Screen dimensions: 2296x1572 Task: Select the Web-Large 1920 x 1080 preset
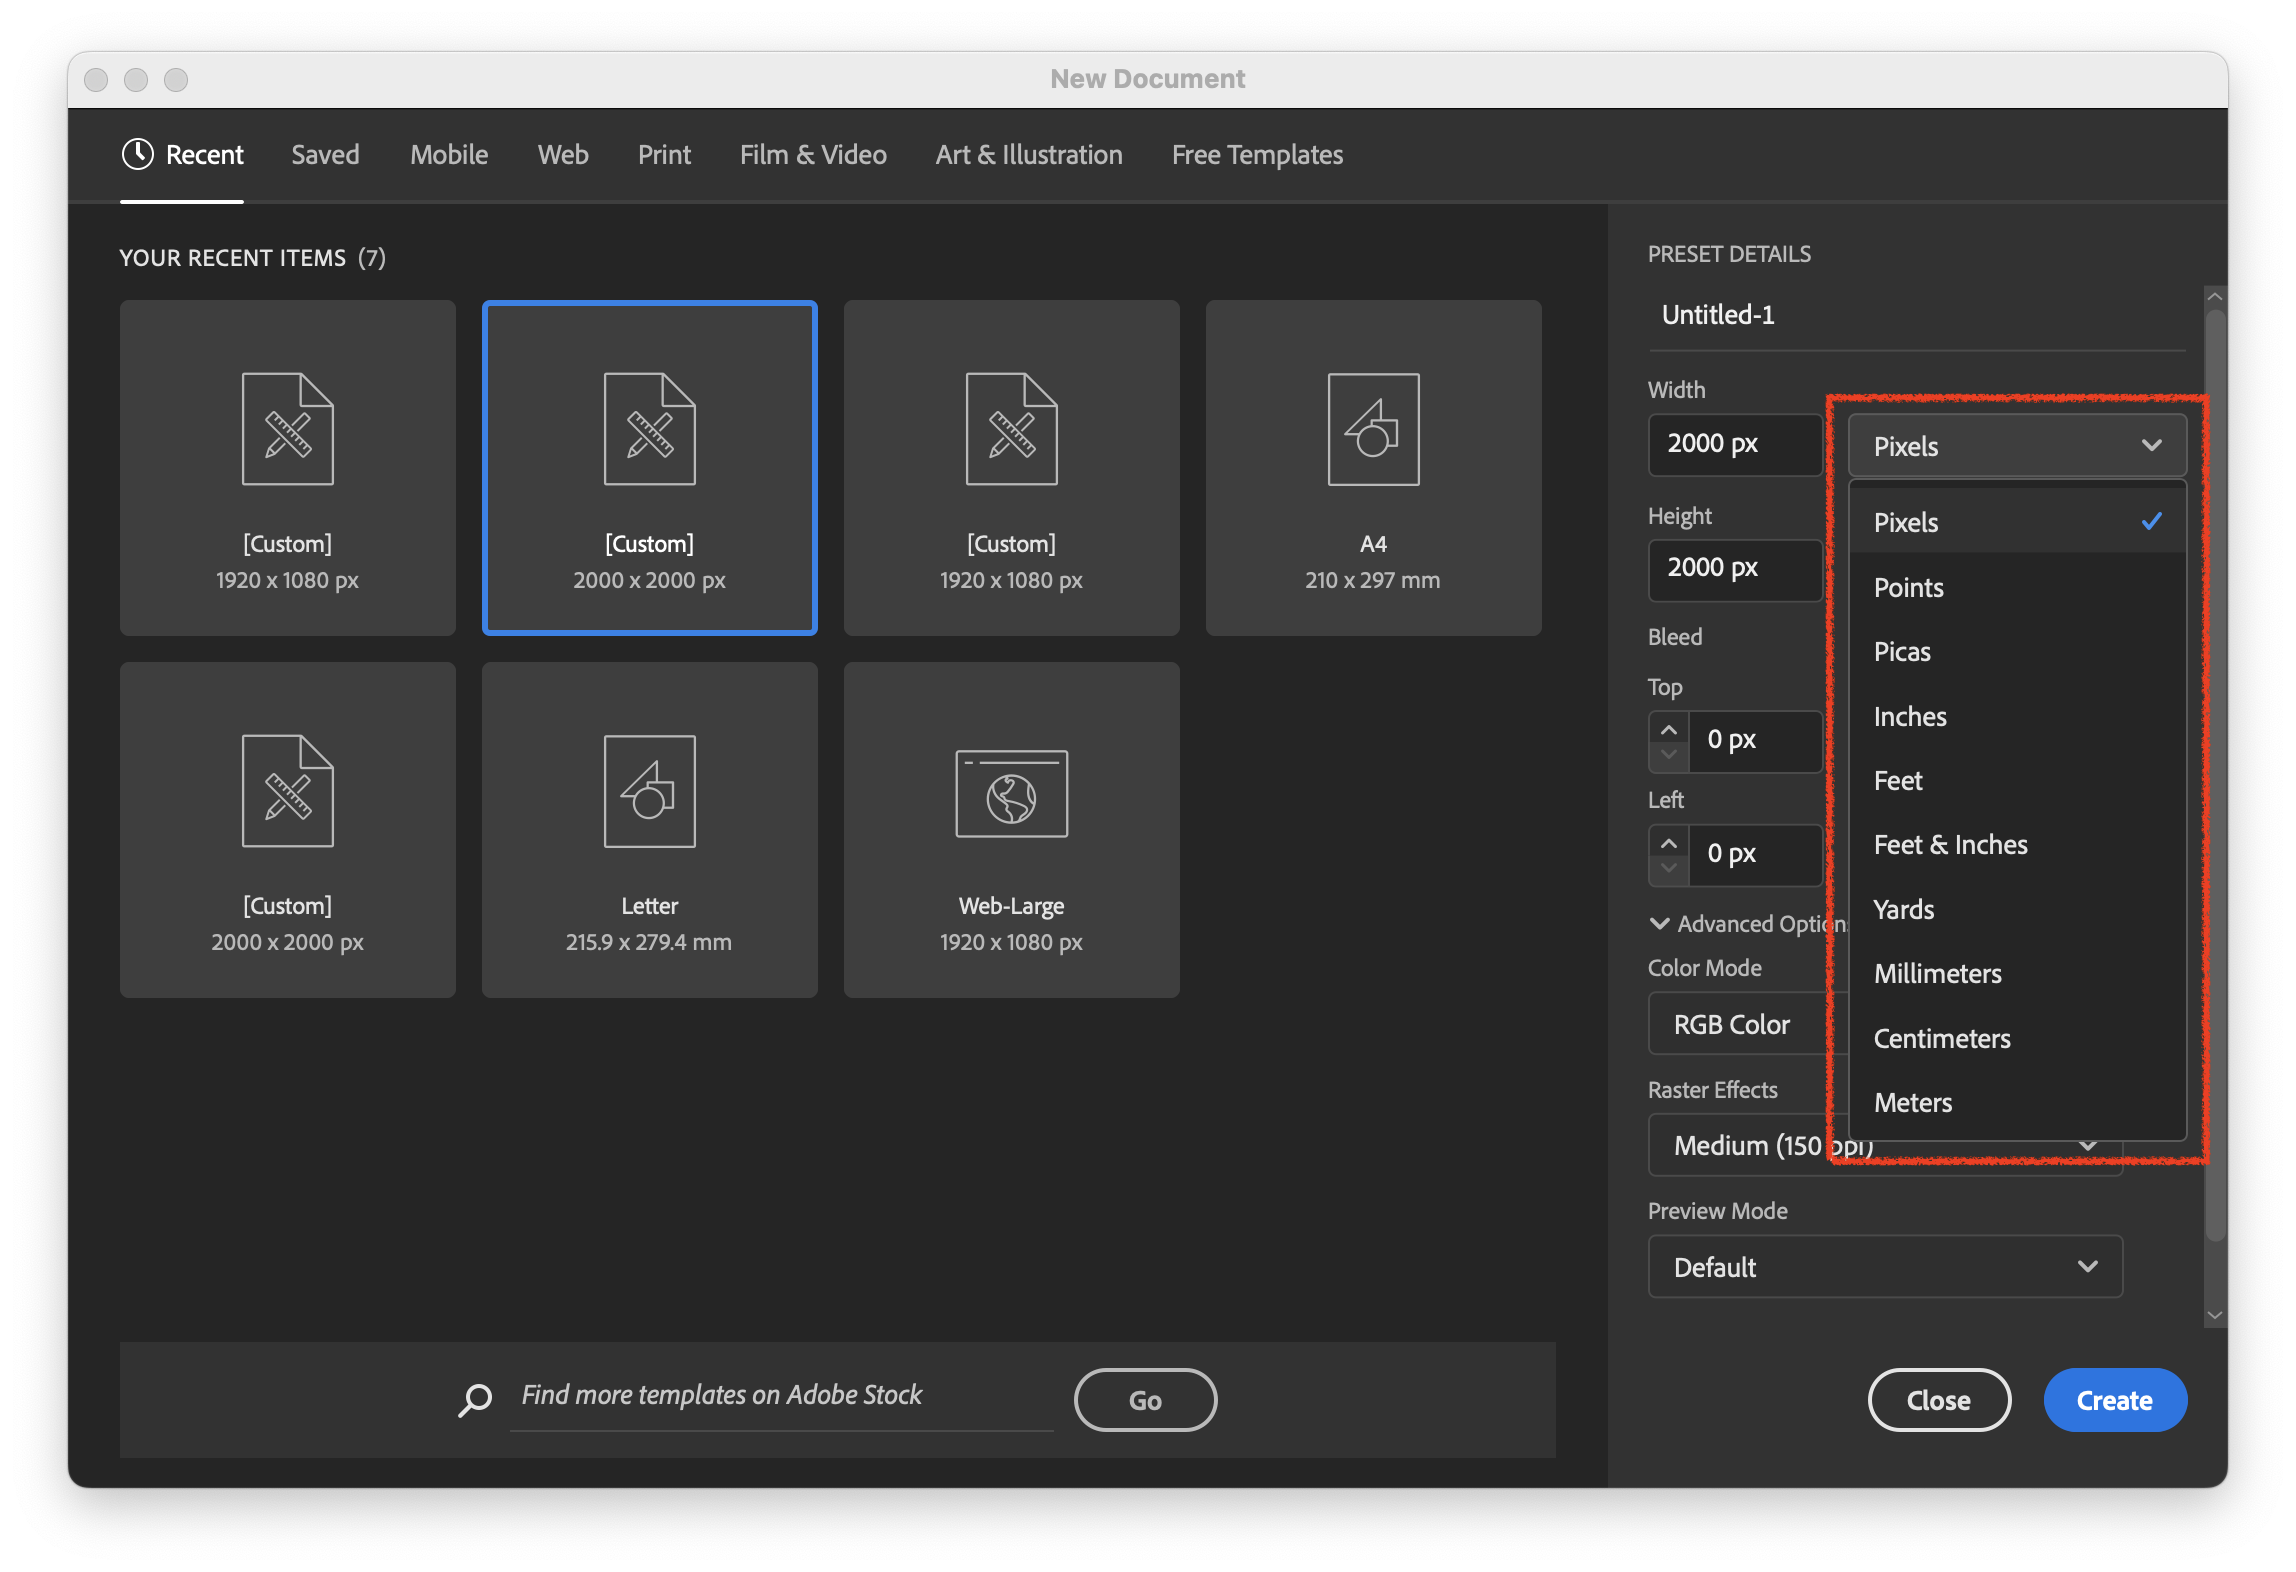click(x=1011, y=830)
